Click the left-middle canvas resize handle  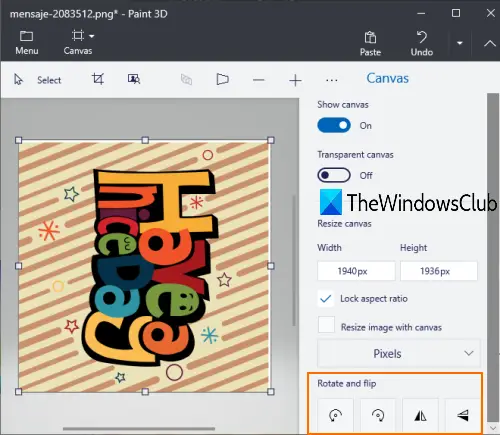coord(19,266)
